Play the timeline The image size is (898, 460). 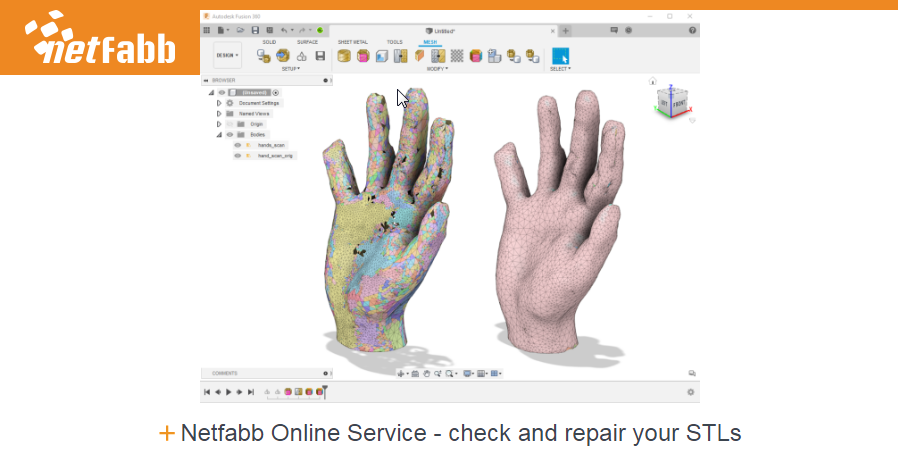[x=229, y=392]
